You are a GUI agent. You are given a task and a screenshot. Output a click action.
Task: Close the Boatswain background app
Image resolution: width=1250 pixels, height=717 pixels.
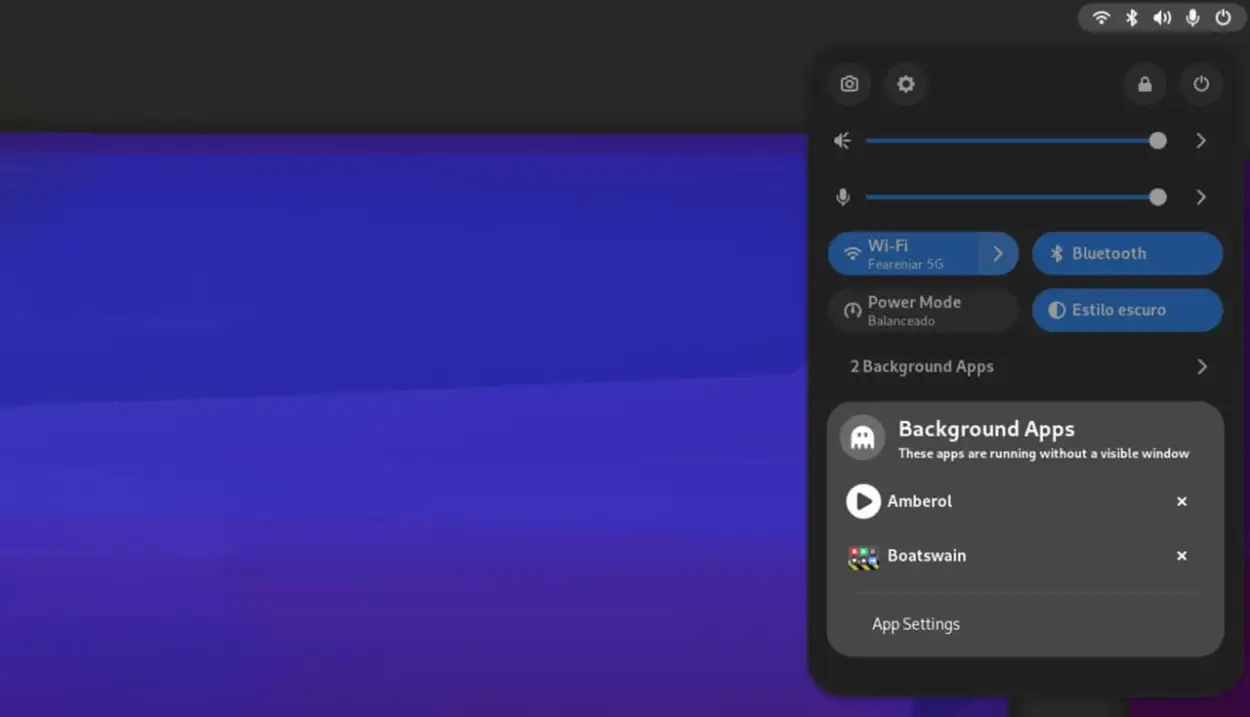click(x=1182, y=556)
